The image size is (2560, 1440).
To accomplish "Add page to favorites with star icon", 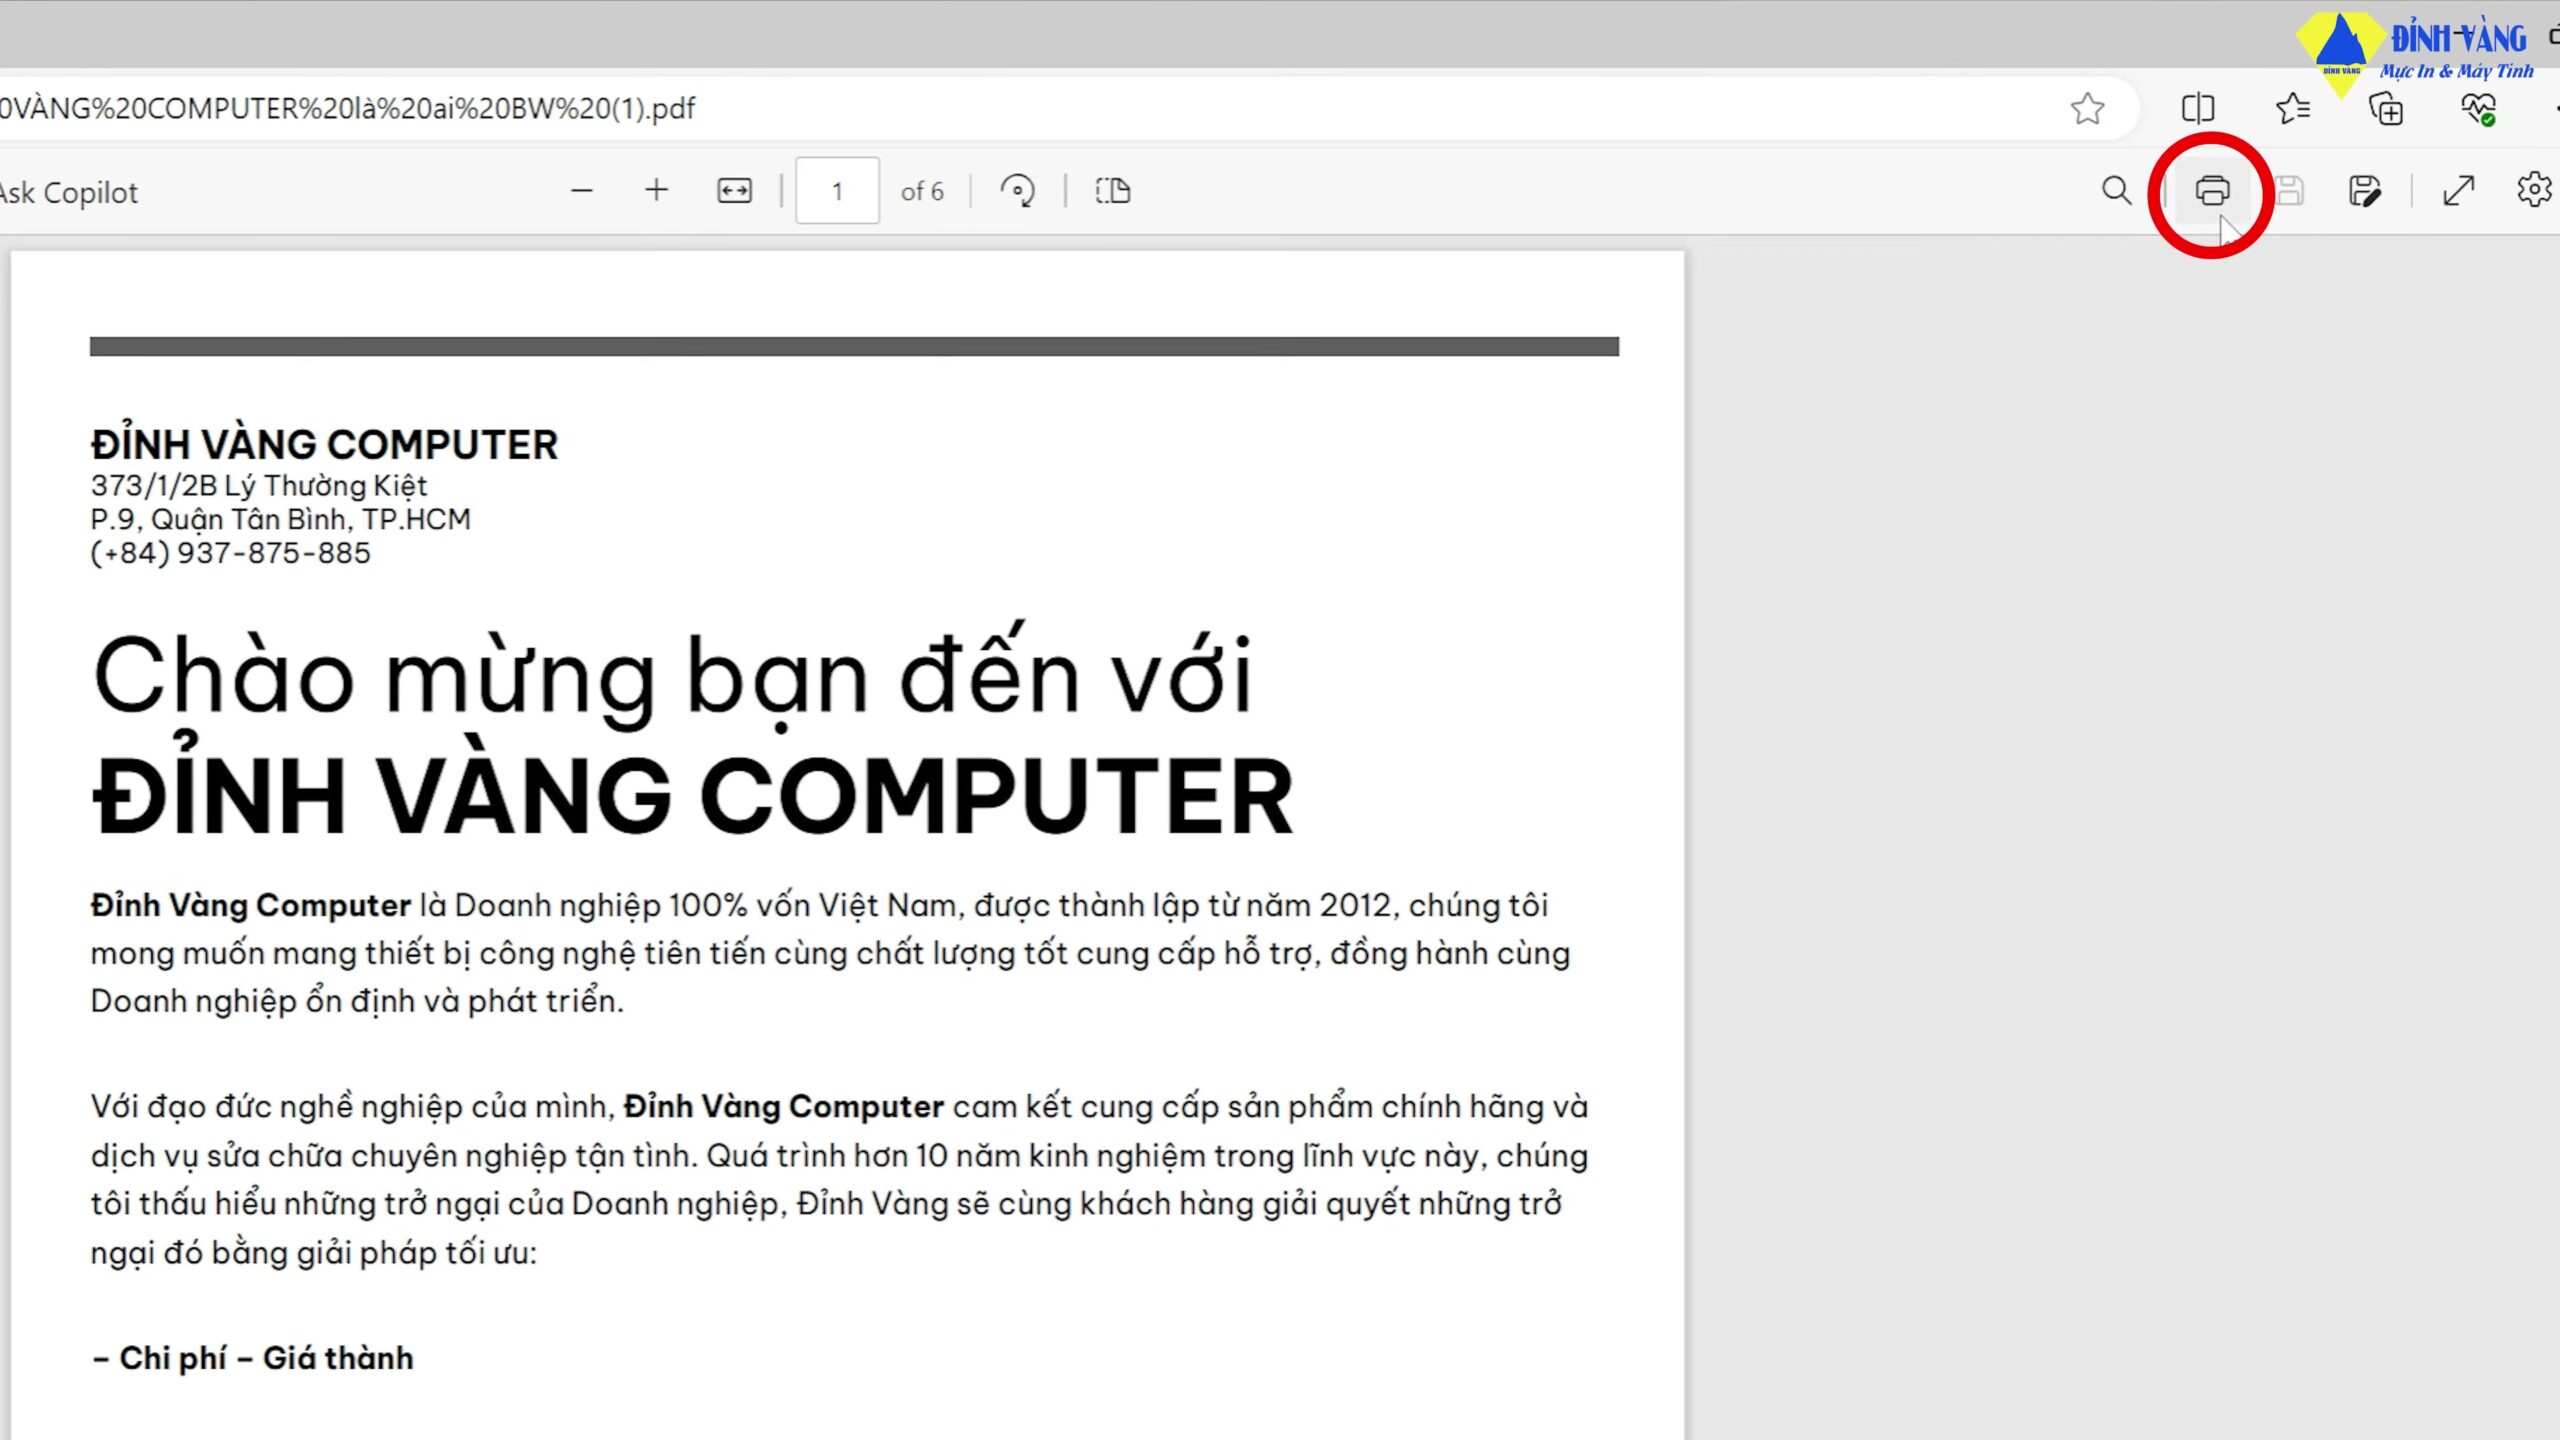I will pyautogui.click(x=2087, y=108).
